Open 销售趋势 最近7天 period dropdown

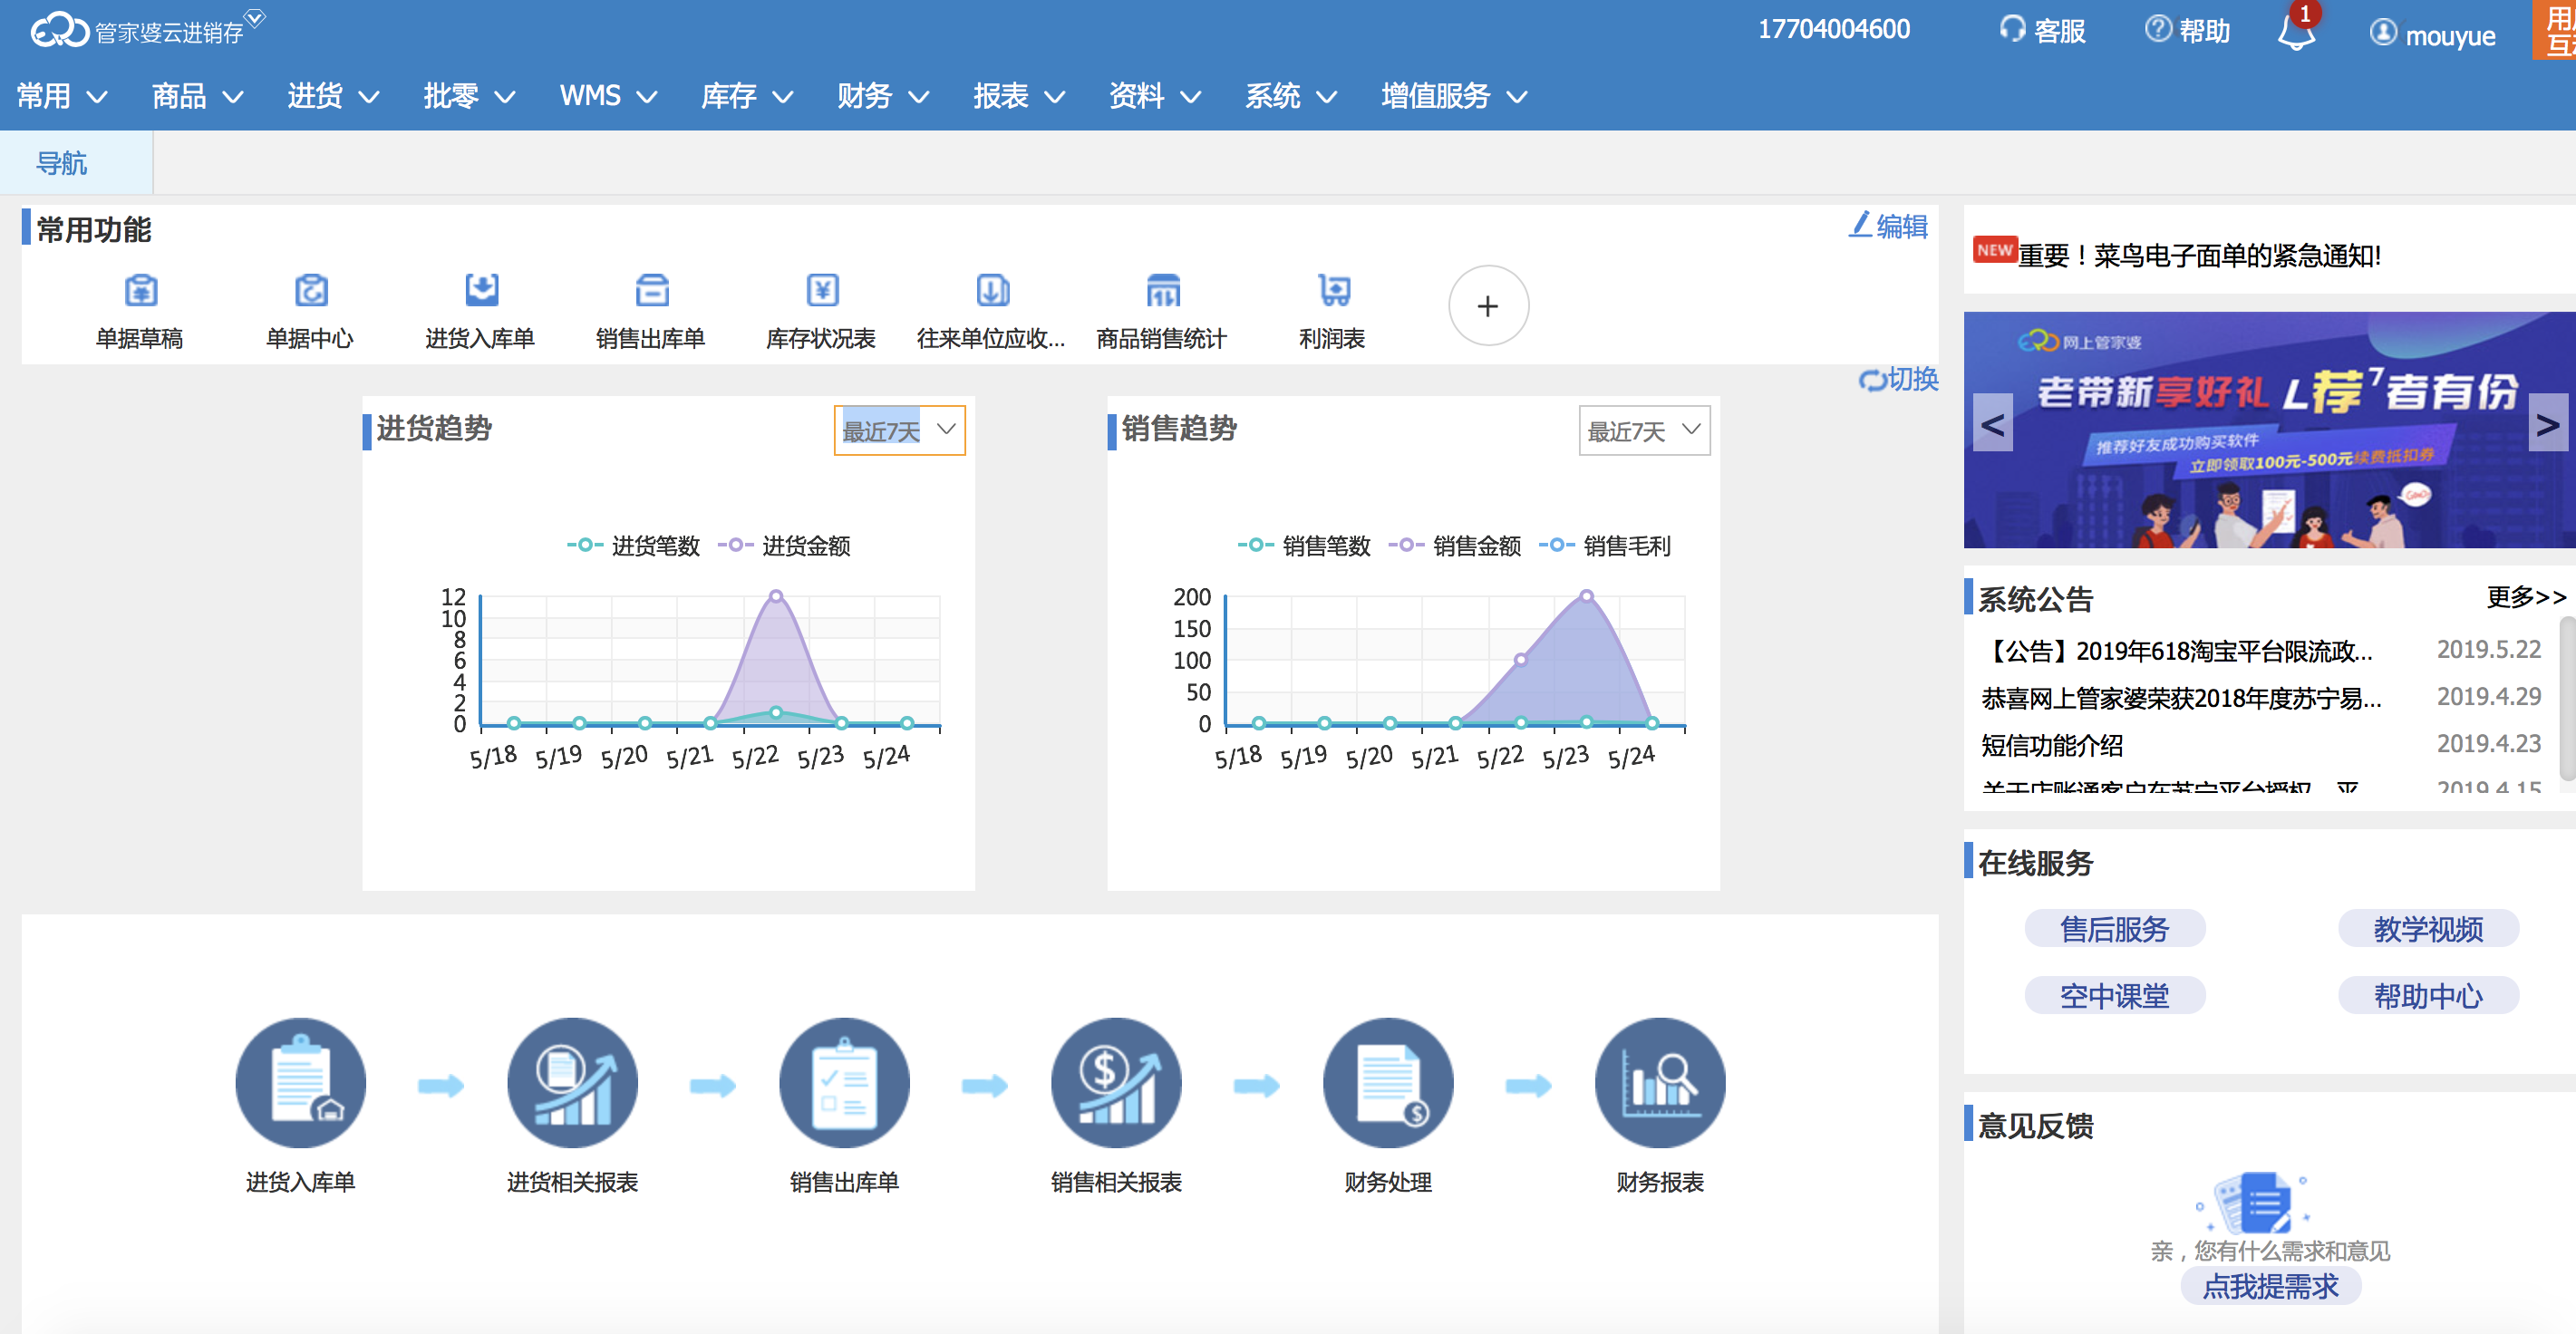(1643, 430)
